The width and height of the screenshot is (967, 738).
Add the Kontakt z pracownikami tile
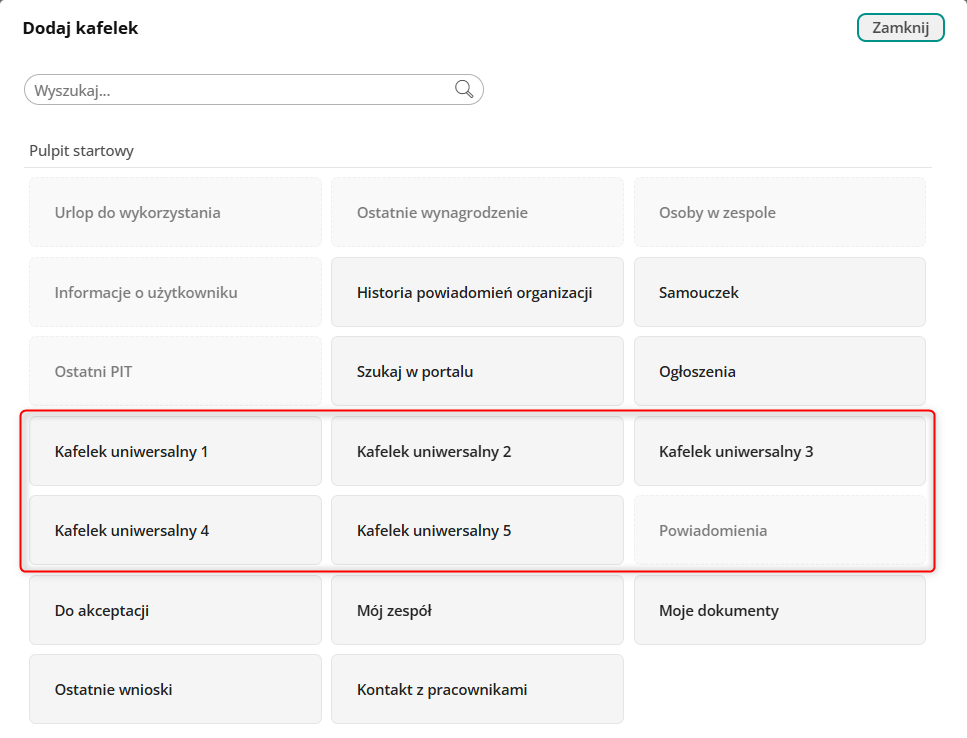(x=477, y=689)
